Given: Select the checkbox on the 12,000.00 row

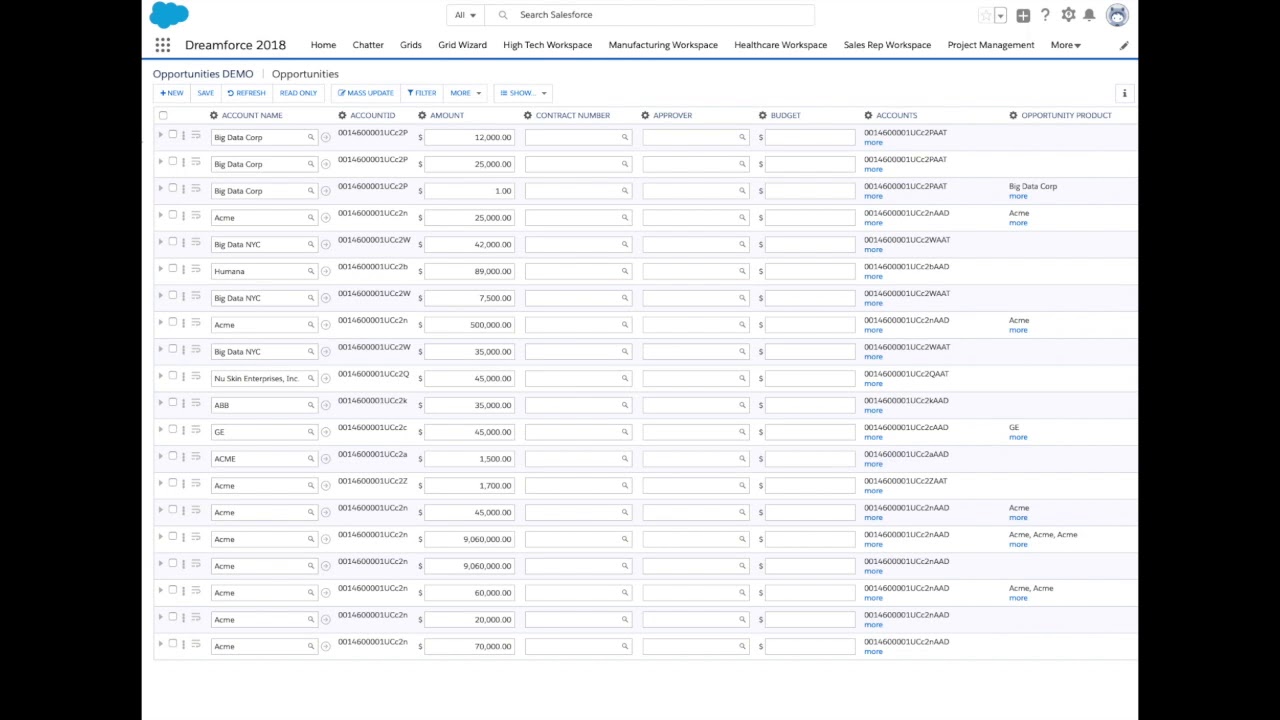Looking at the screenshot, I should pyautogui.click(x=172, y=134).
